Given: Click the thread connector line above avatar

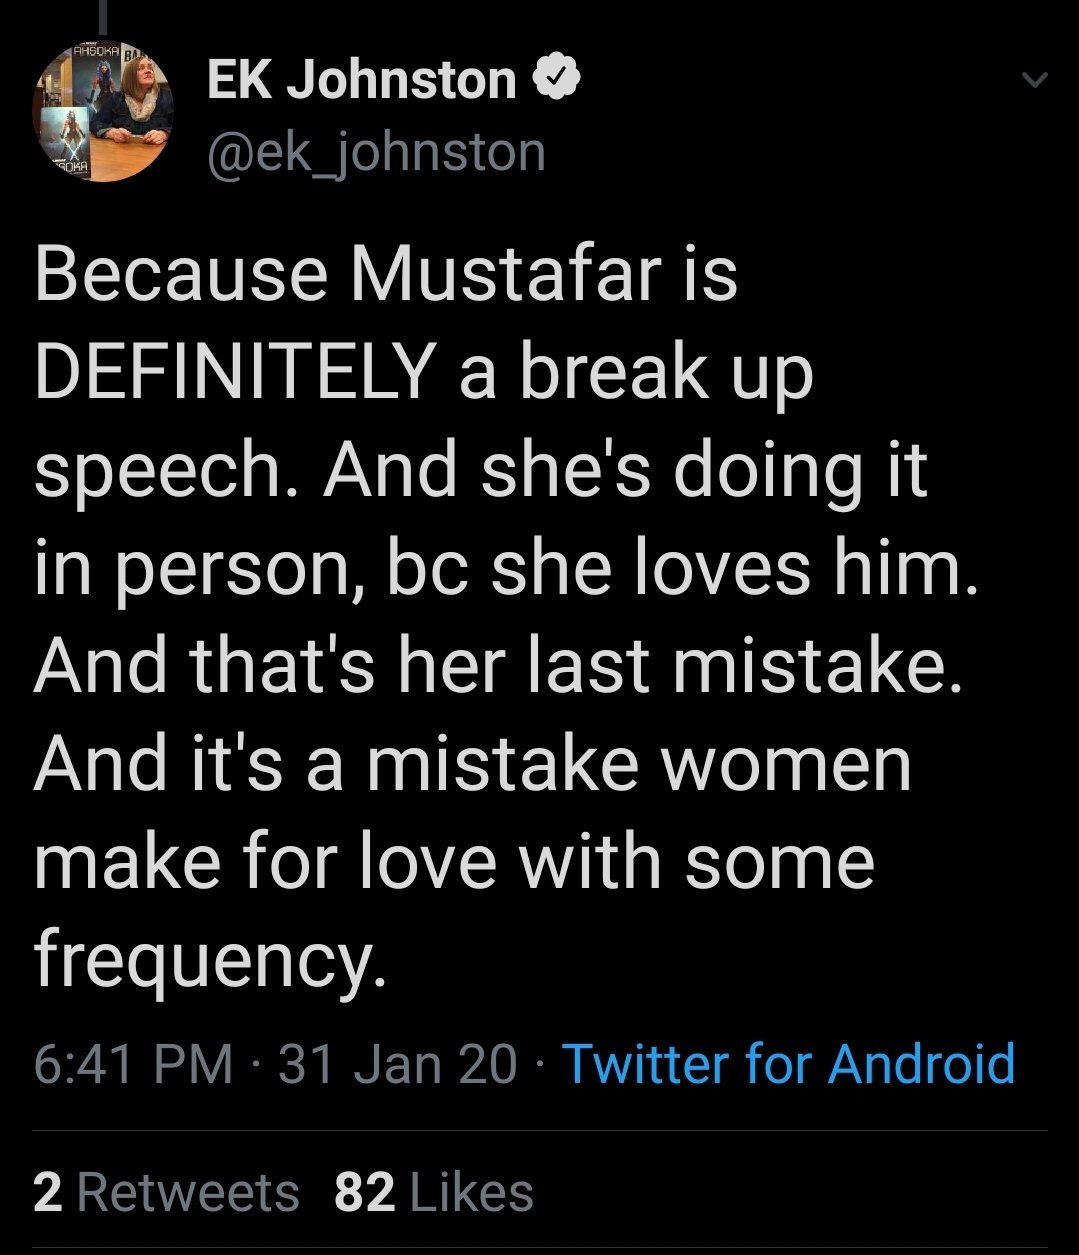Looking at the screenshot, I should [x=103, y=20].
